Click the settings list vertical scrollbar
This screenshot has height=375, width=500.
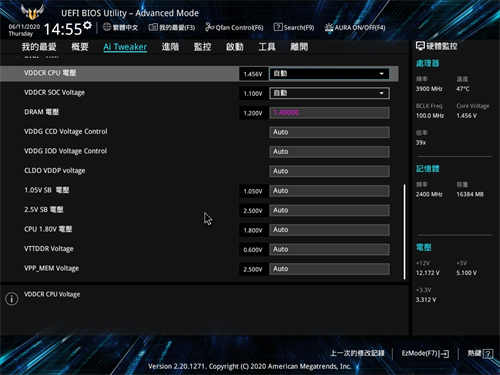click(x=404, y=232)
